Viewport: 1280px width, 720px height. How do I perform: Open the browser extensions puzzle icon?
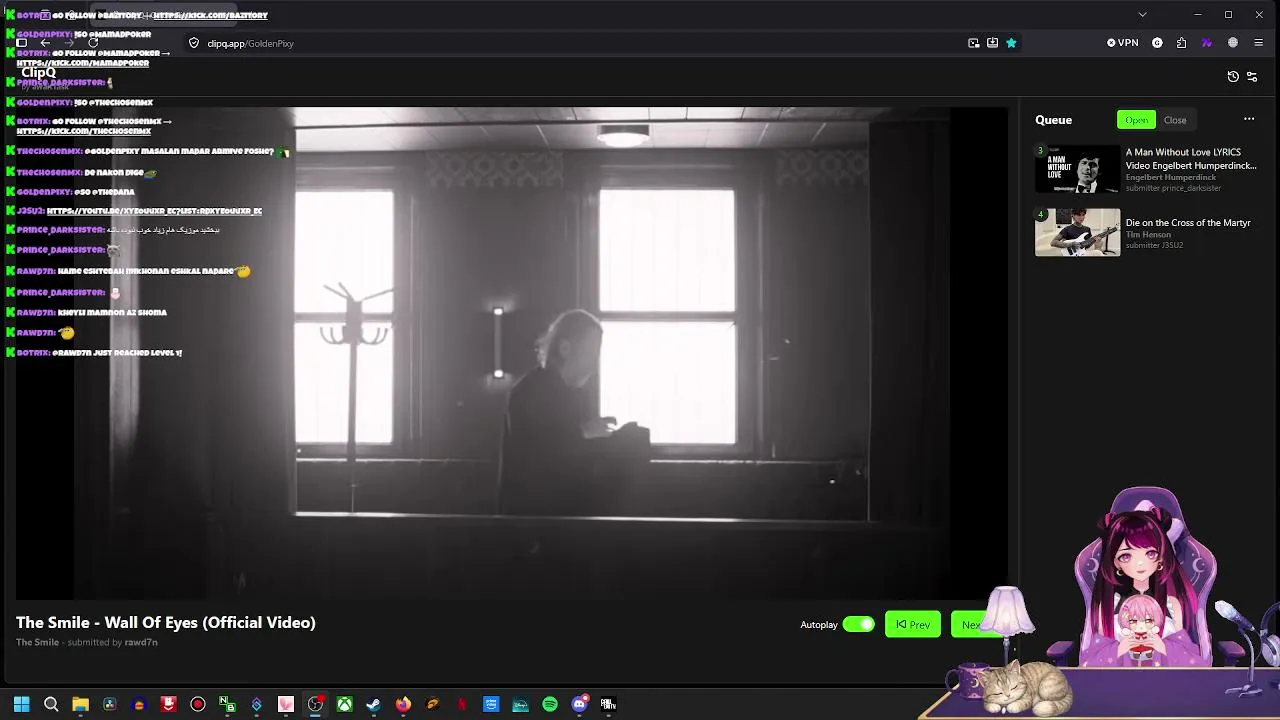point(1181,43)
